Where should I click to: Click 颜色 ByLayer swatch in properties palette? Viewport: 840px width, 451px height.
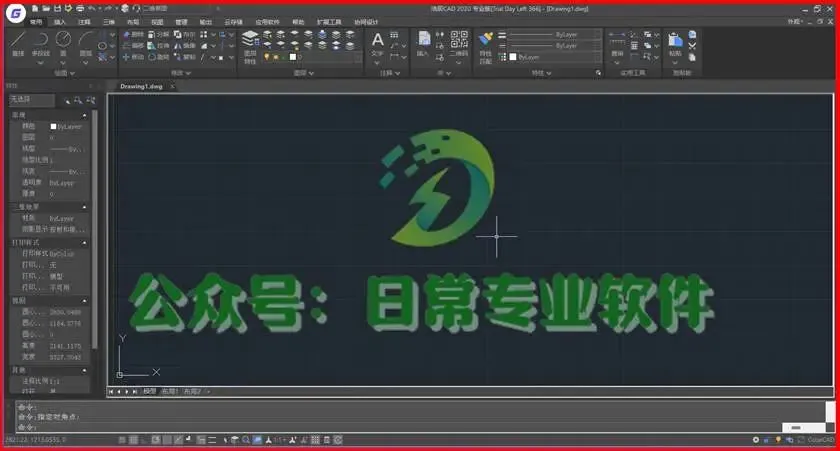coord(53,126)
